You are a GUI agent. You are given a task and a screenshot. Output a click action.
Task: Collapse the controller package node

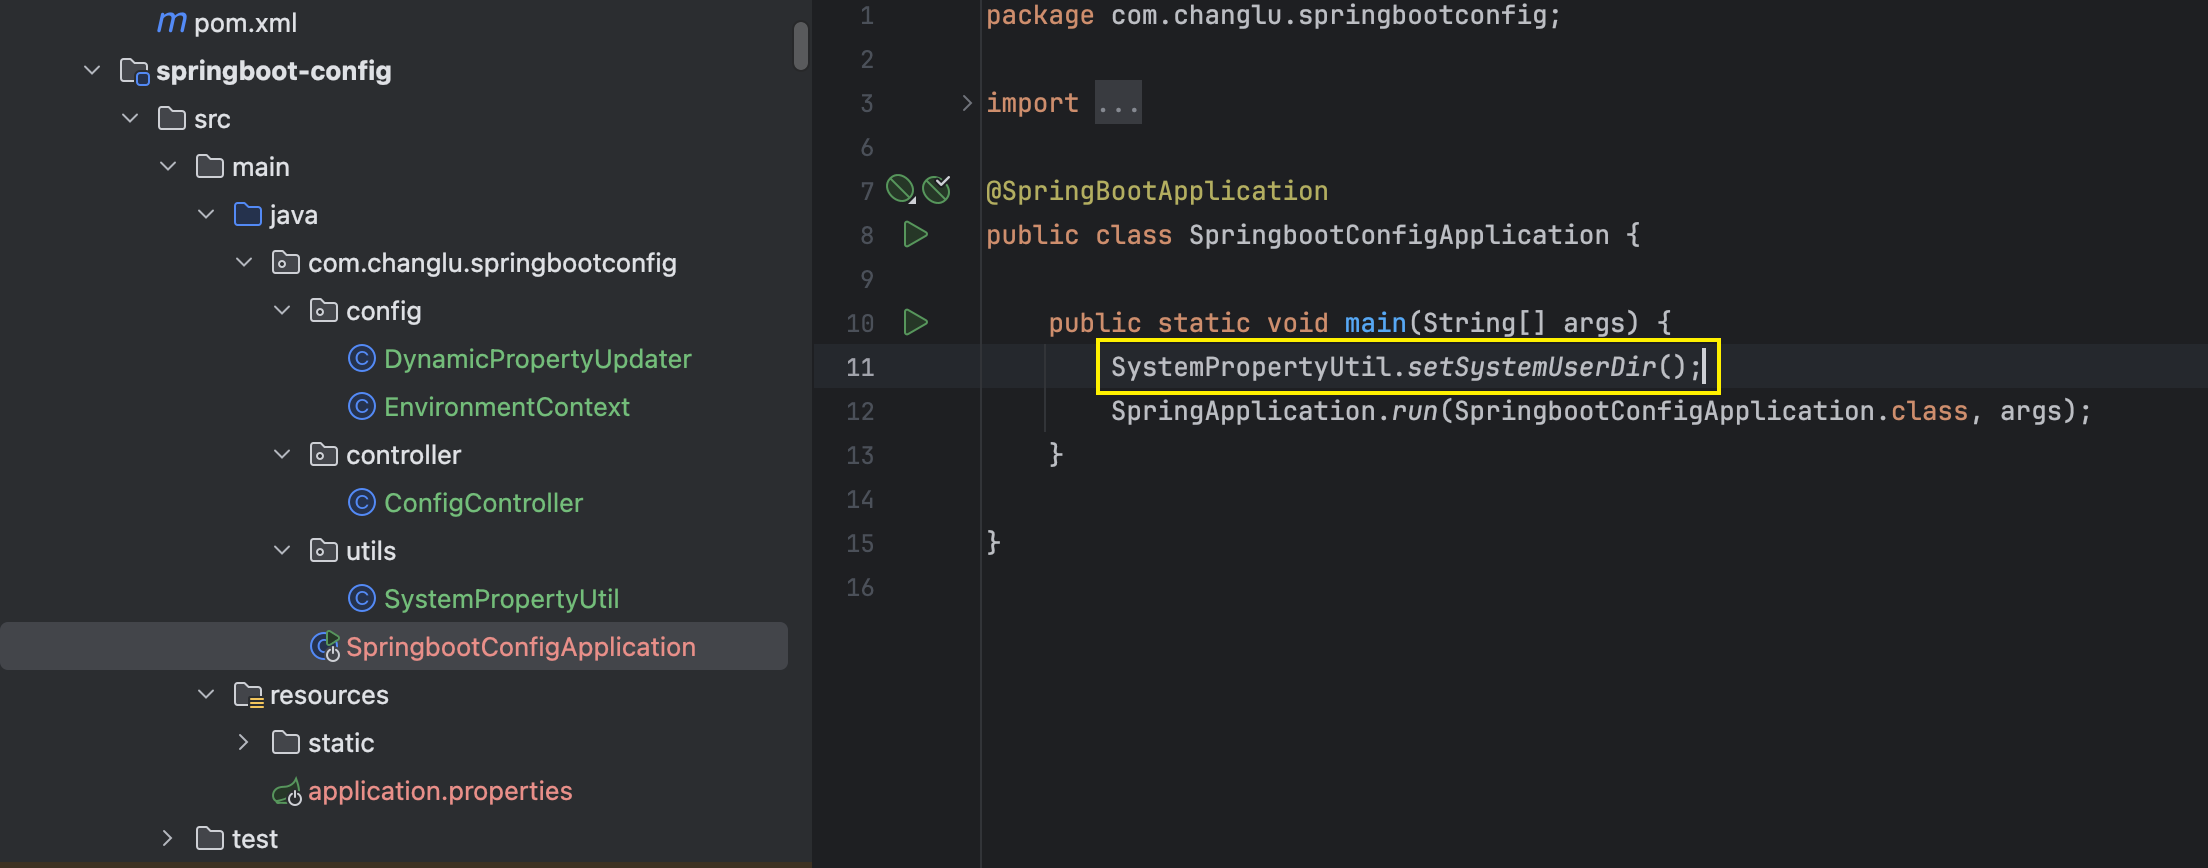(x=282, y=454)
